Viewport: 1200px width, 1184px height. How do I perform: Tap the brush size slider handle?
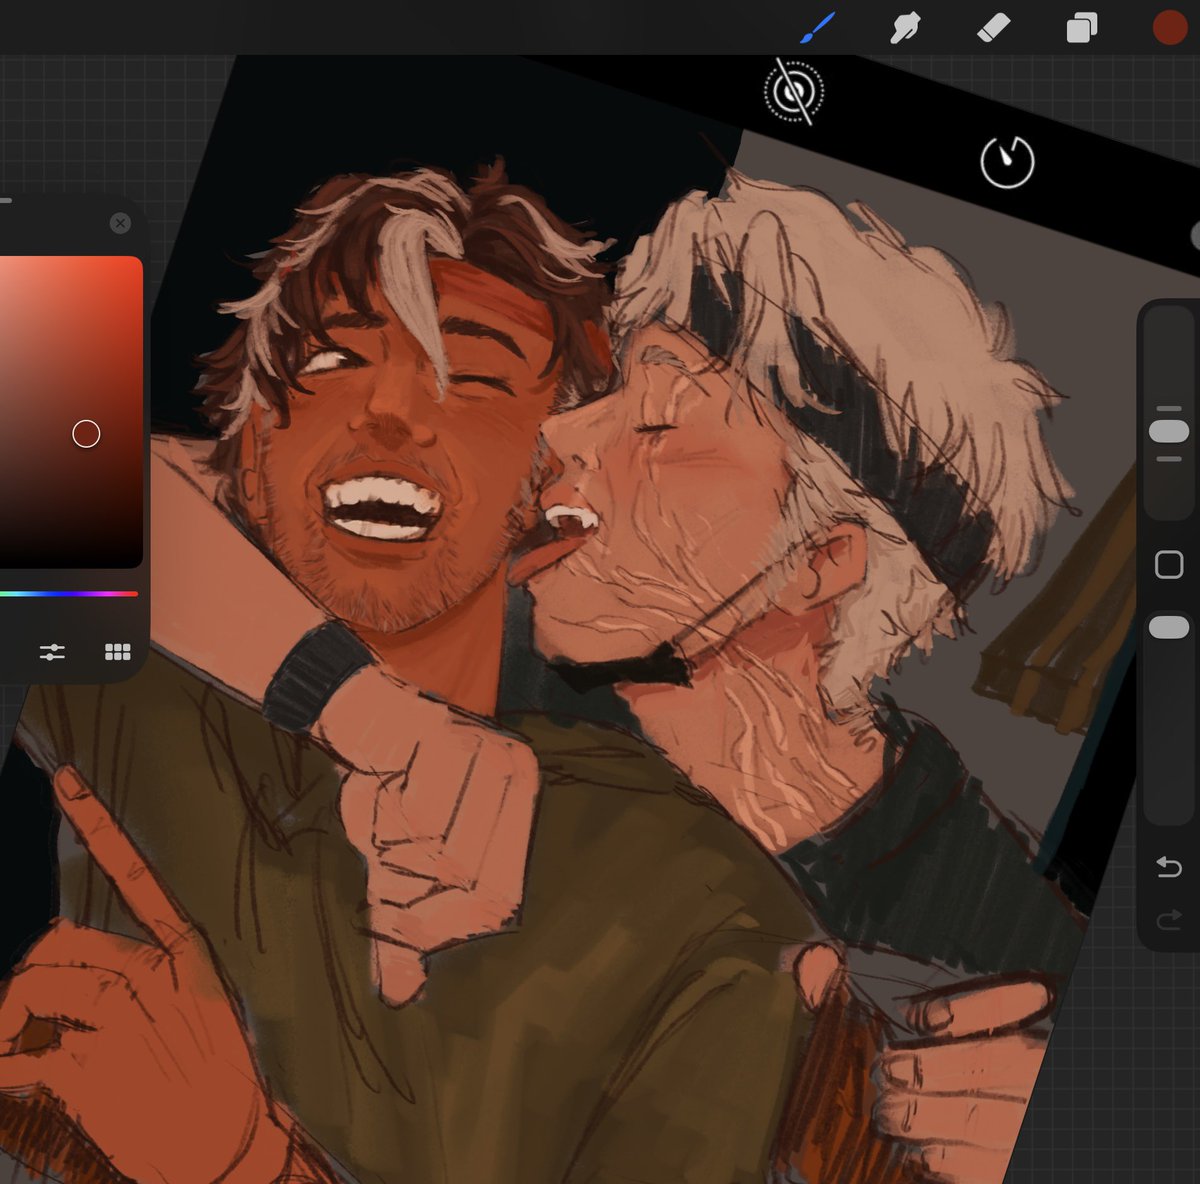[x=1169, y=431]
